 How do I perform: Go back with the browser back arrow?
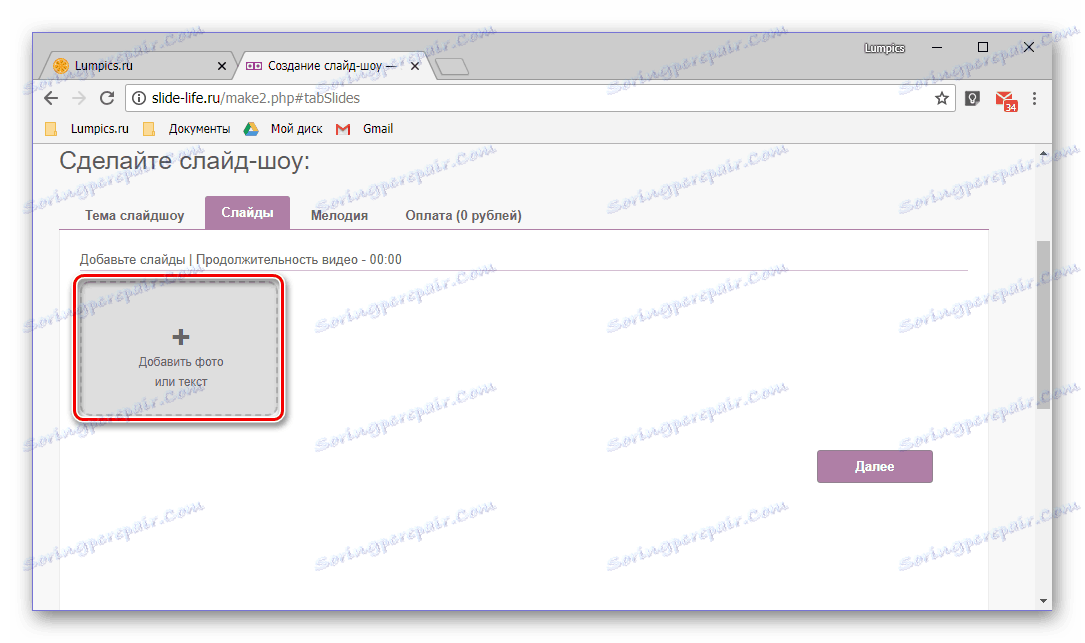(51, 98)
